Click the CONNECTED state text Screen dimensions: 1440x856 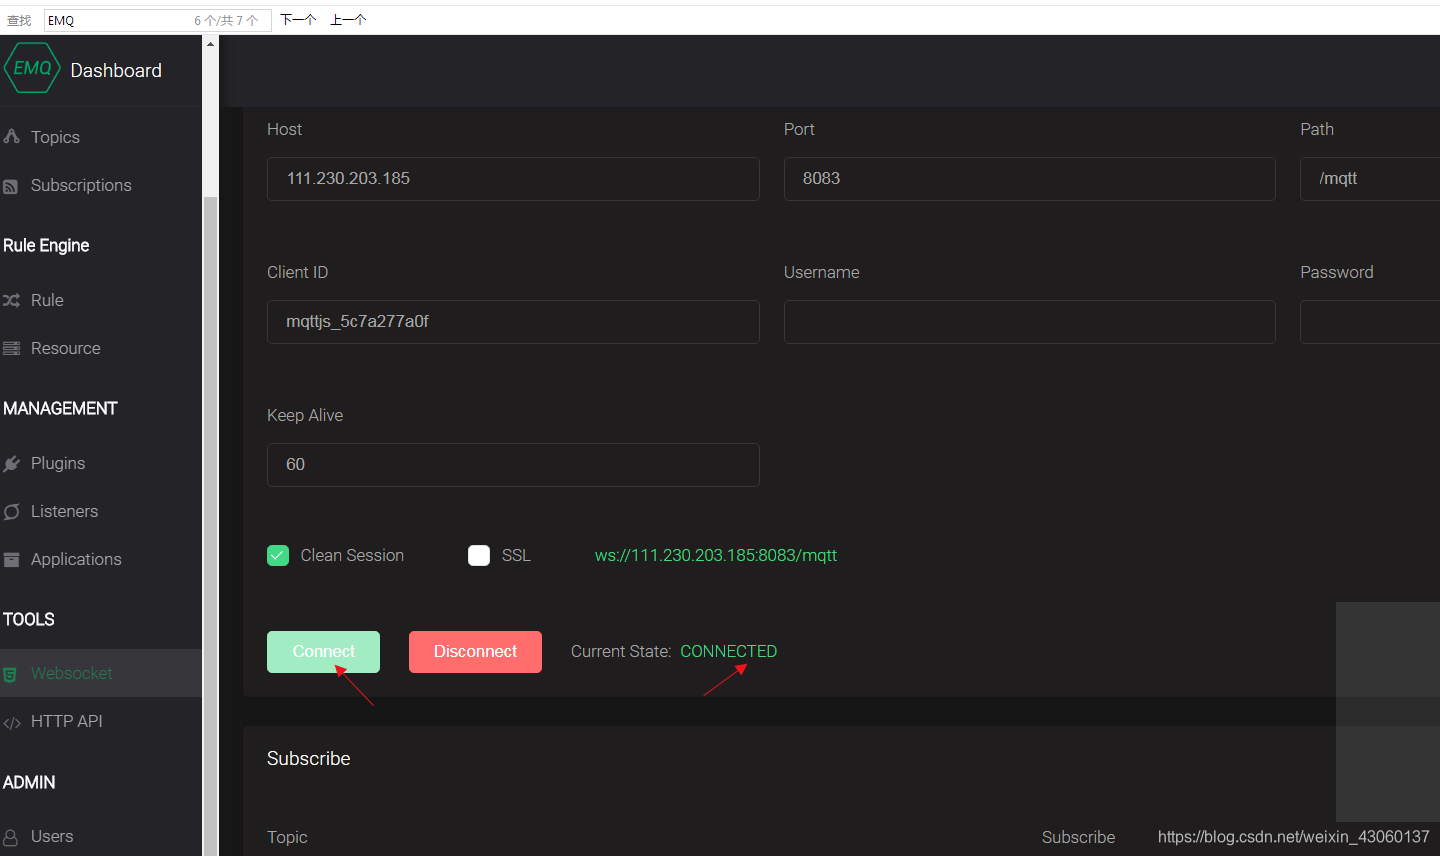(x=729, y=651)
